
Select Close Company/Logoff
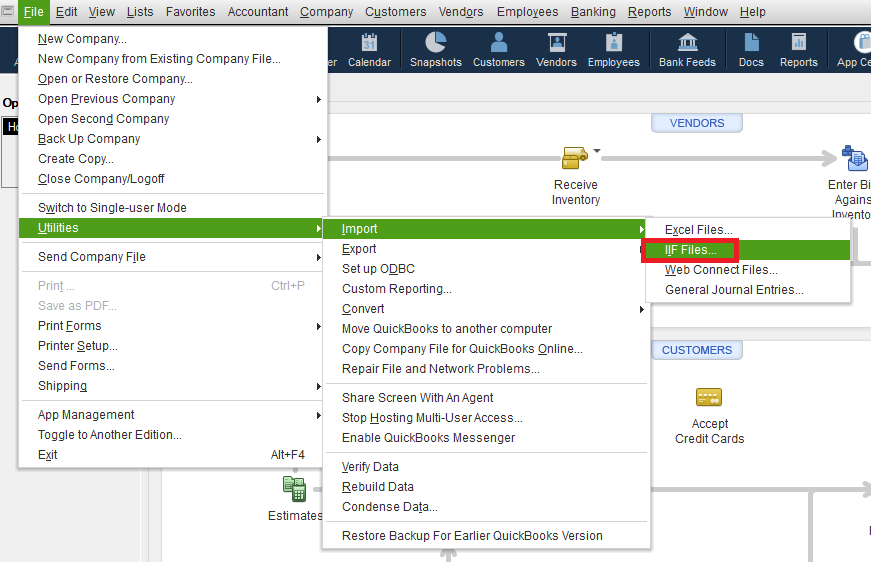coord(173,179)
